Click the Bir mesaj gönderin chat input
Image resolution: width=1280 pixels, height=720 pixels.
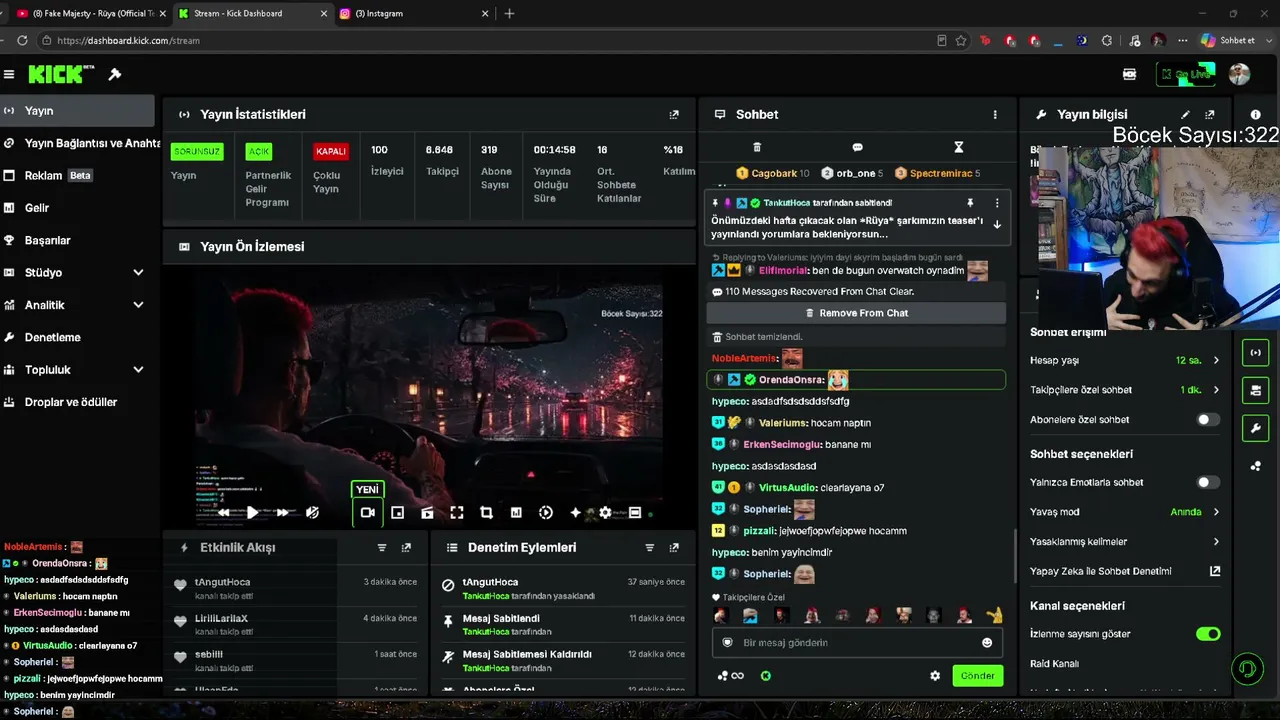tap(856, 643)
